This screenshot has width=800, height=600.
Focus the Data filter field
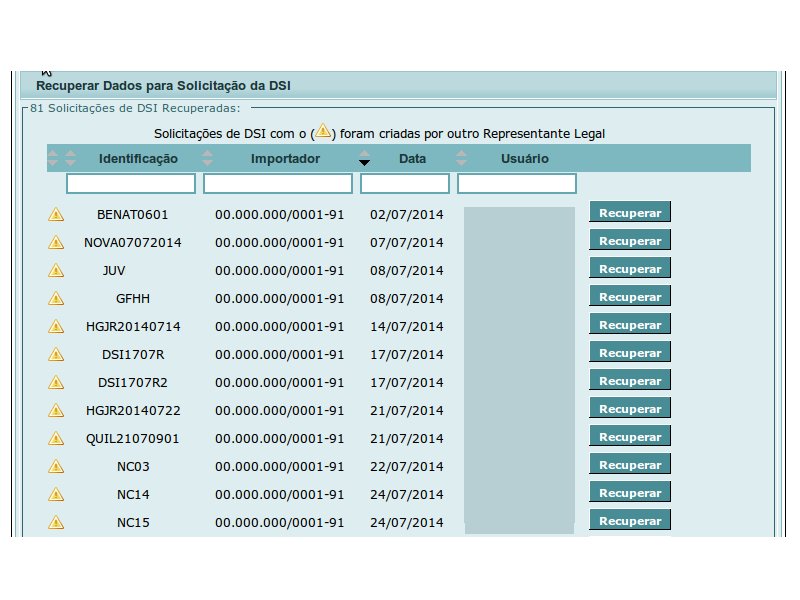405,184
